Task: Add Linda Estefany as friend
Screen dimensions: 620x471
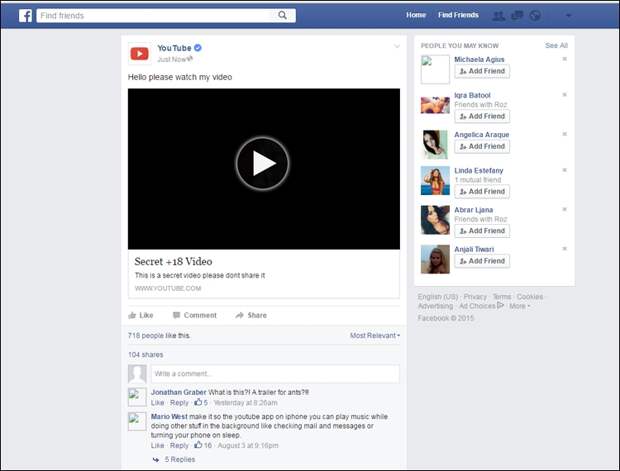Action: [482, 191]
